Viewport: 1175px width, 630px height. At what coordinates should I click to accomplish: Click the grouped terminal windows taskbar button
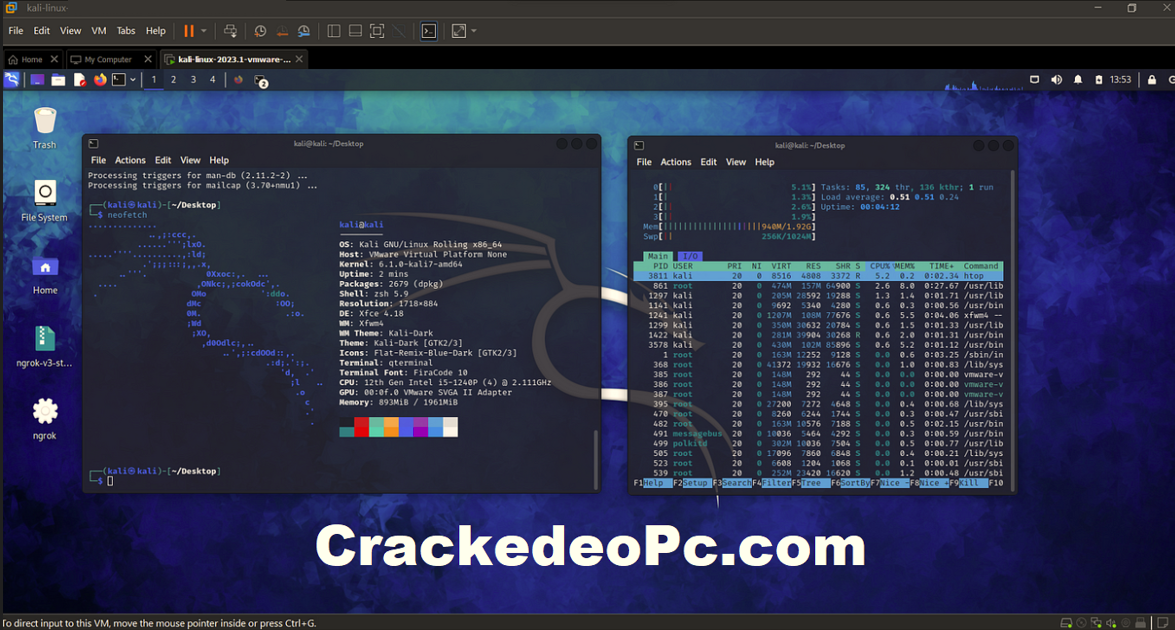click(x=261, y=80)
